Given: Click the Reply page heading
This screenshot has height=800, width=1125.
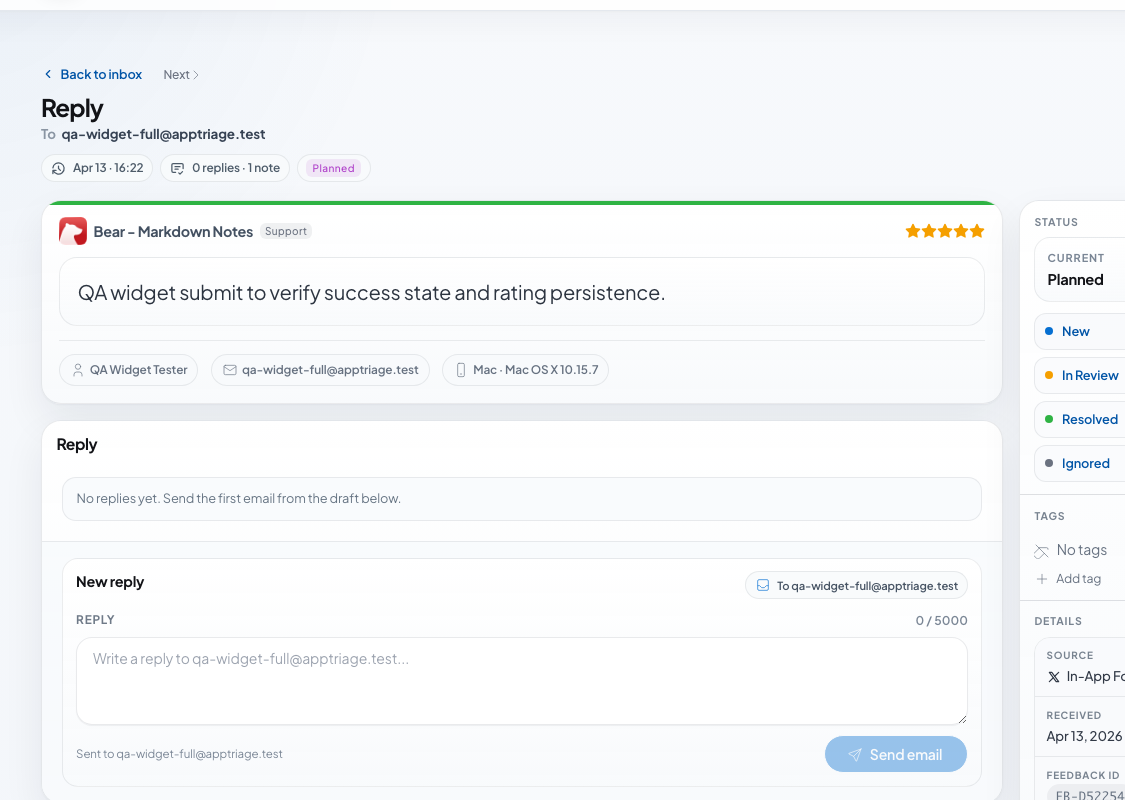Looking at the screenshot, I should [72, 108].
